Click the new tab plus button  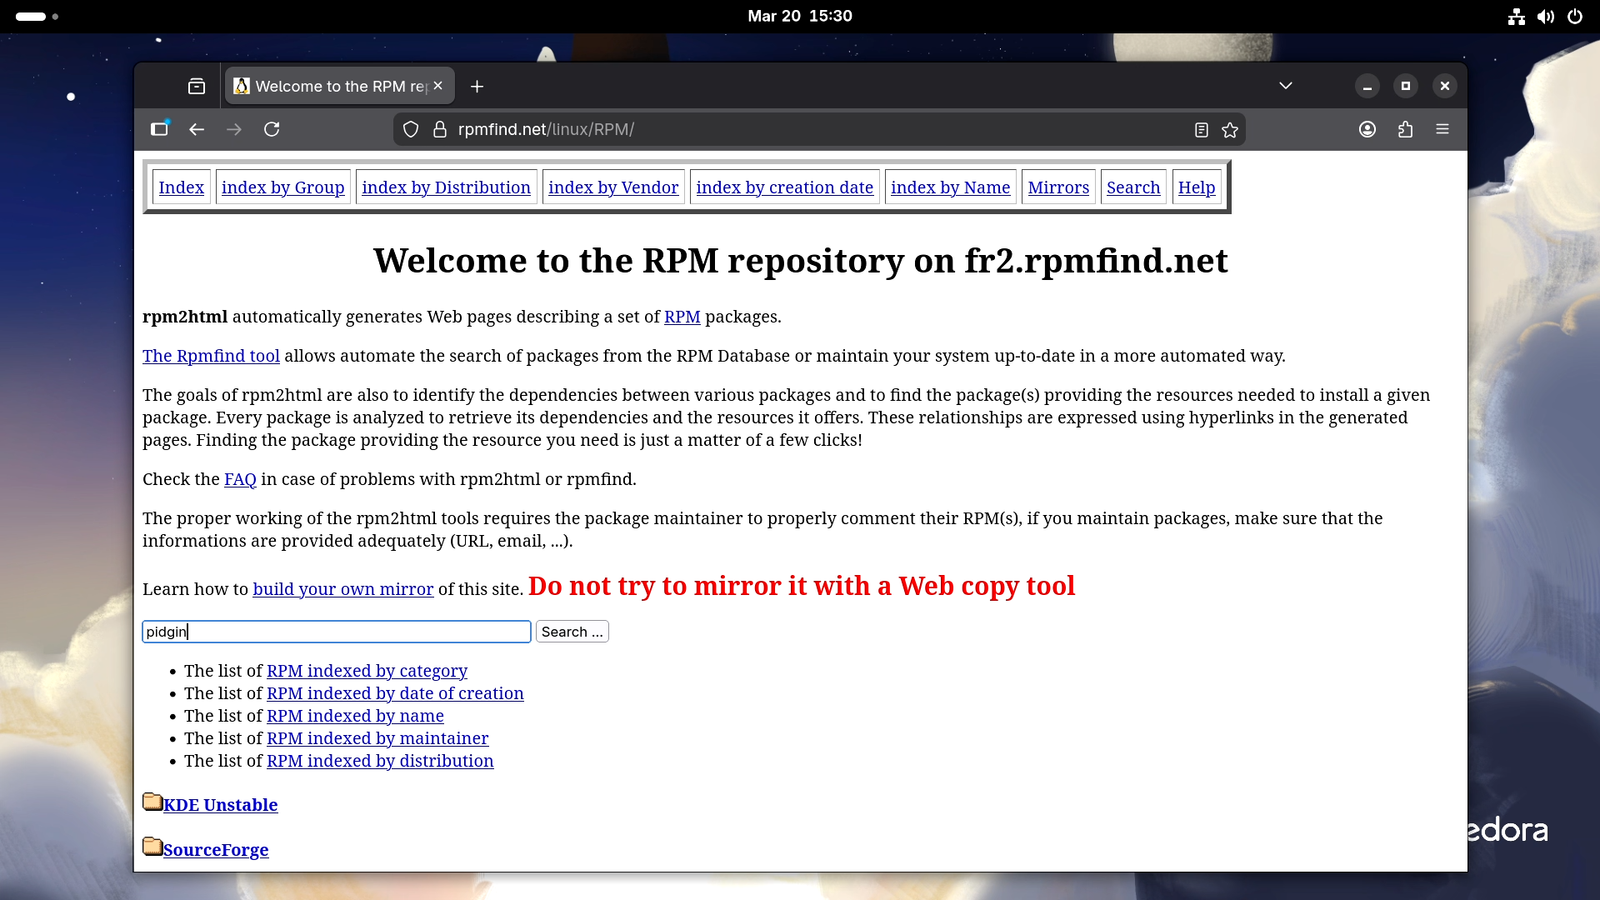point(477,86)
